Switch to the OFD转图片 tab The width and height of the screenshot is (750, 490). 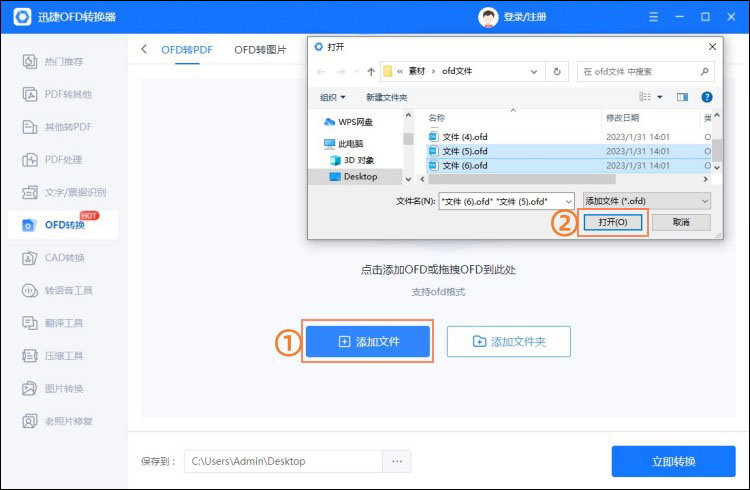(260, 50)
